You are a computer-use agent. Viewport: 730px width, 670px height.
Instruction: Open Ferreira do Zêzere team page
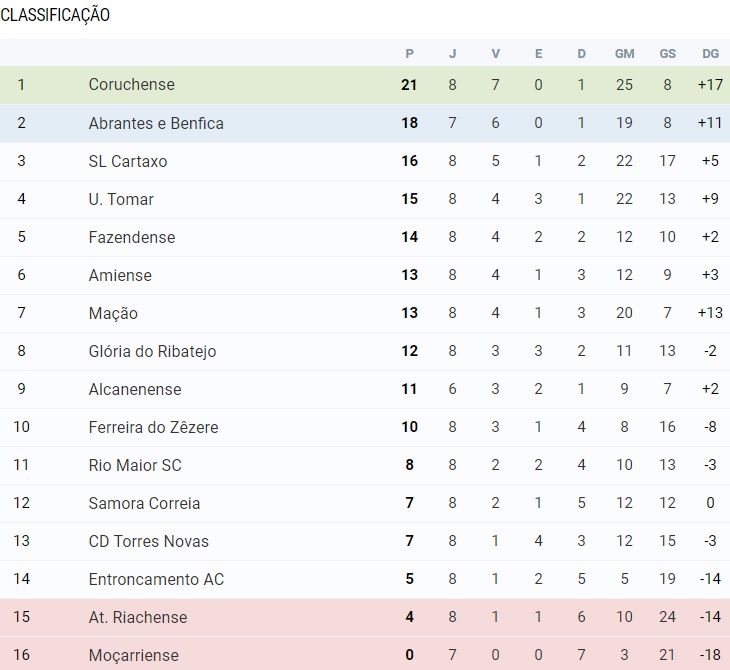coord(153,427)
